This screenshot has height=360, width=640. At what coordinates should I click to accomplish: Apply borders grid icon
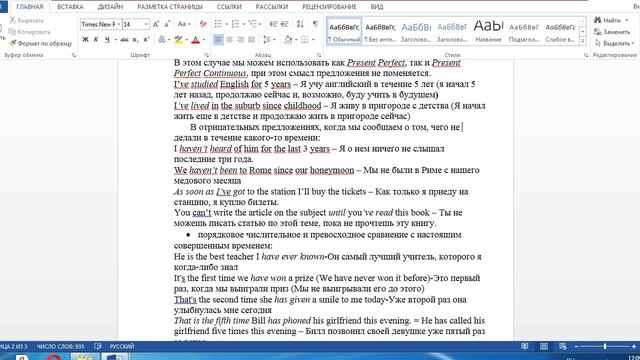point(304,40)
